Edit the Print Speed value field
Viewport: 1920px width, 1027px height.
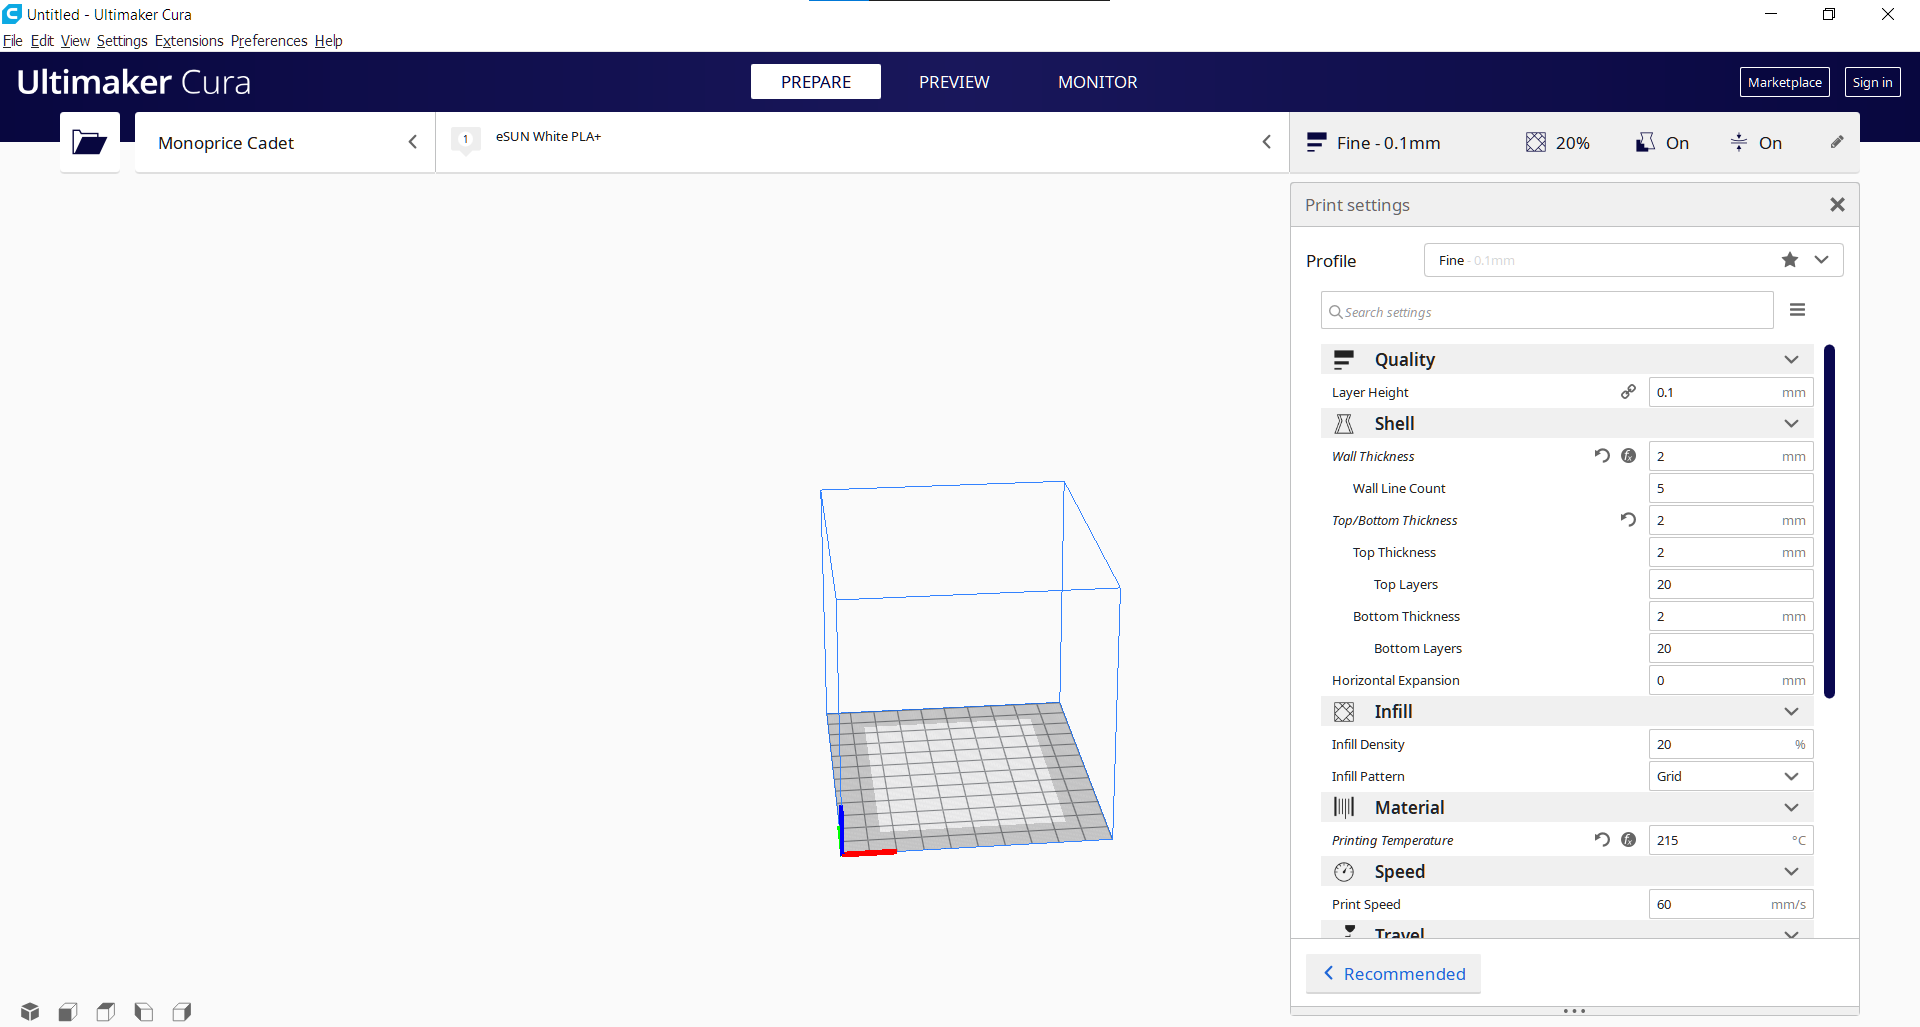coord(1731,904)
